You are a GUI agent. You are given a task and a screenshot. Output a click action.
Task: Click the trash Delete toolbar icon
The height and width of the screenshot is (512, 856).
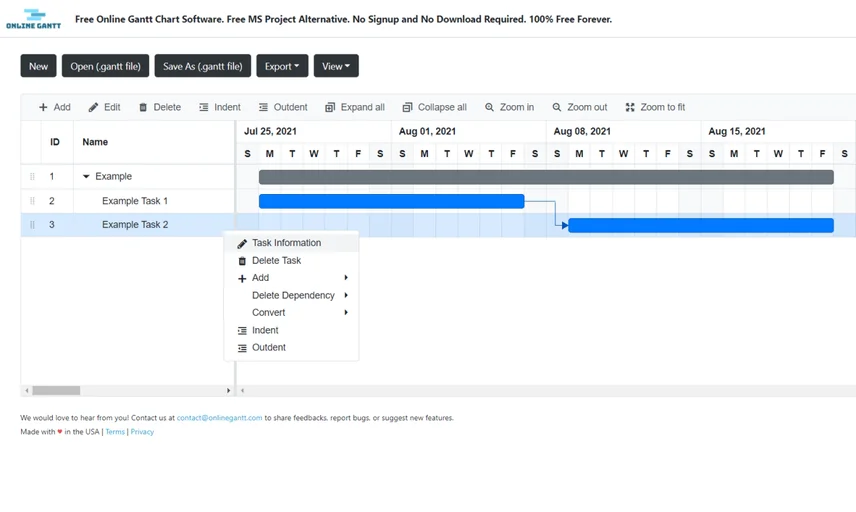[x=143, y=107]
